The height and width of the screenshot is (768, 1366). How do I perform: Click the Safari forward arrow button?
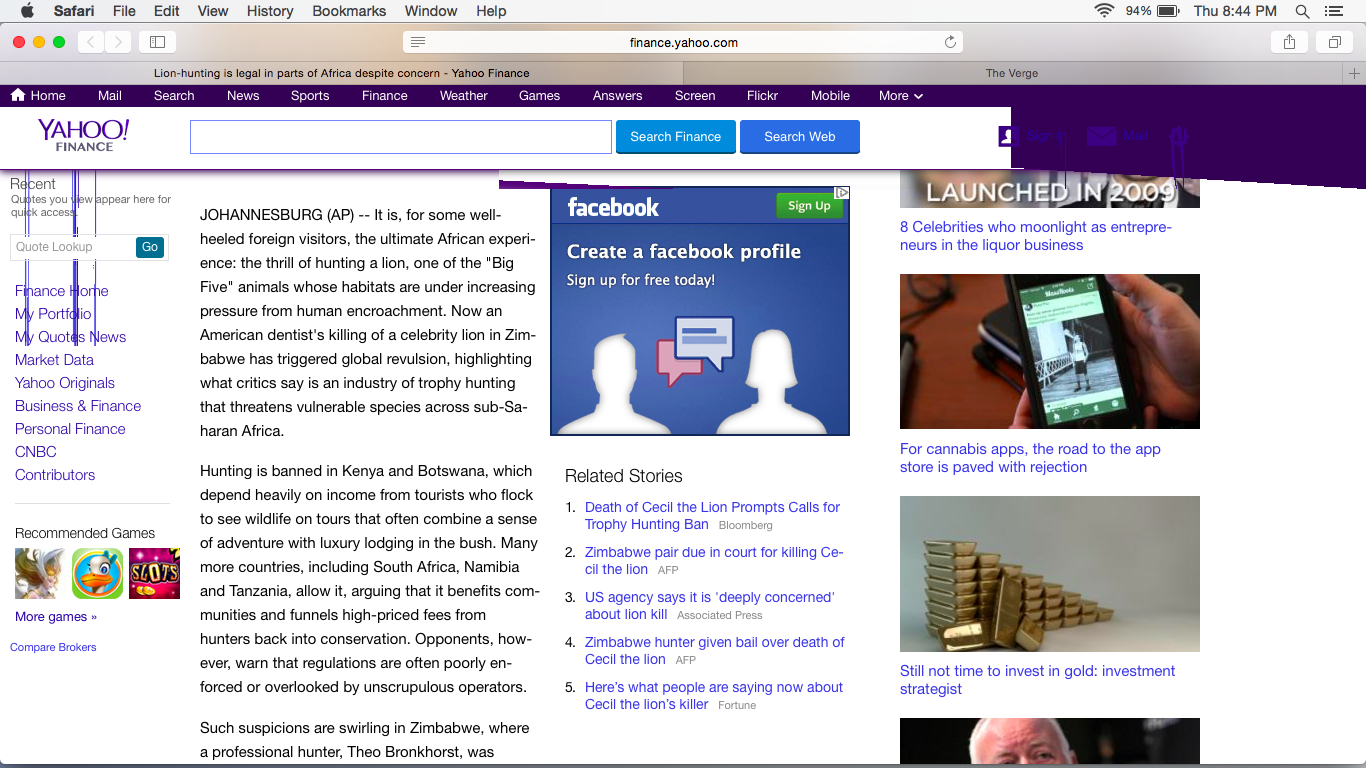tap(118, 42)
